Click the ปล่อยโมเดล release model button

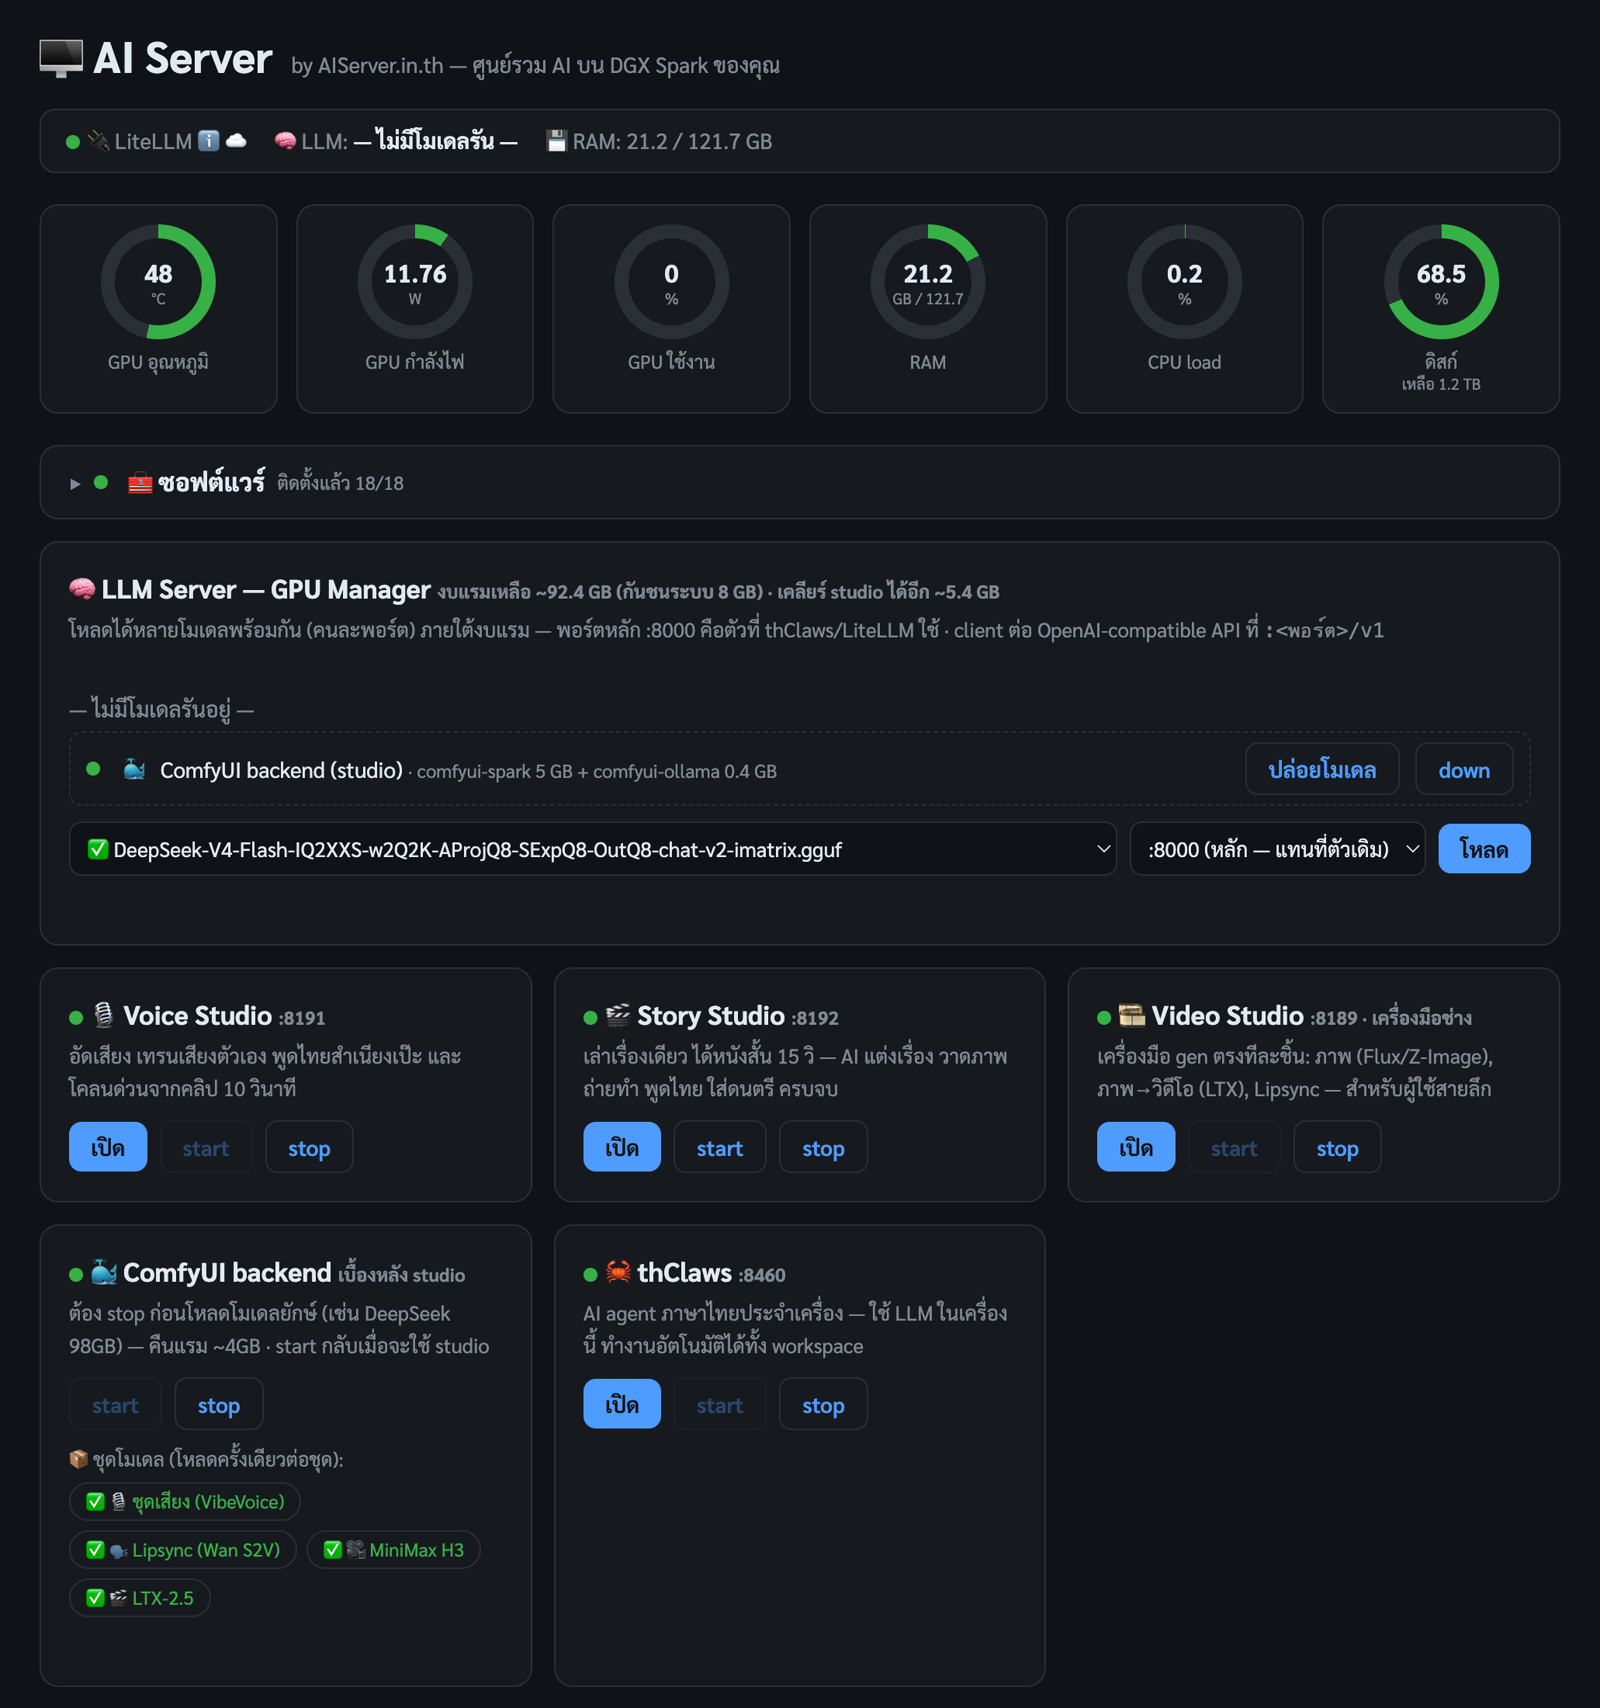1322,769
